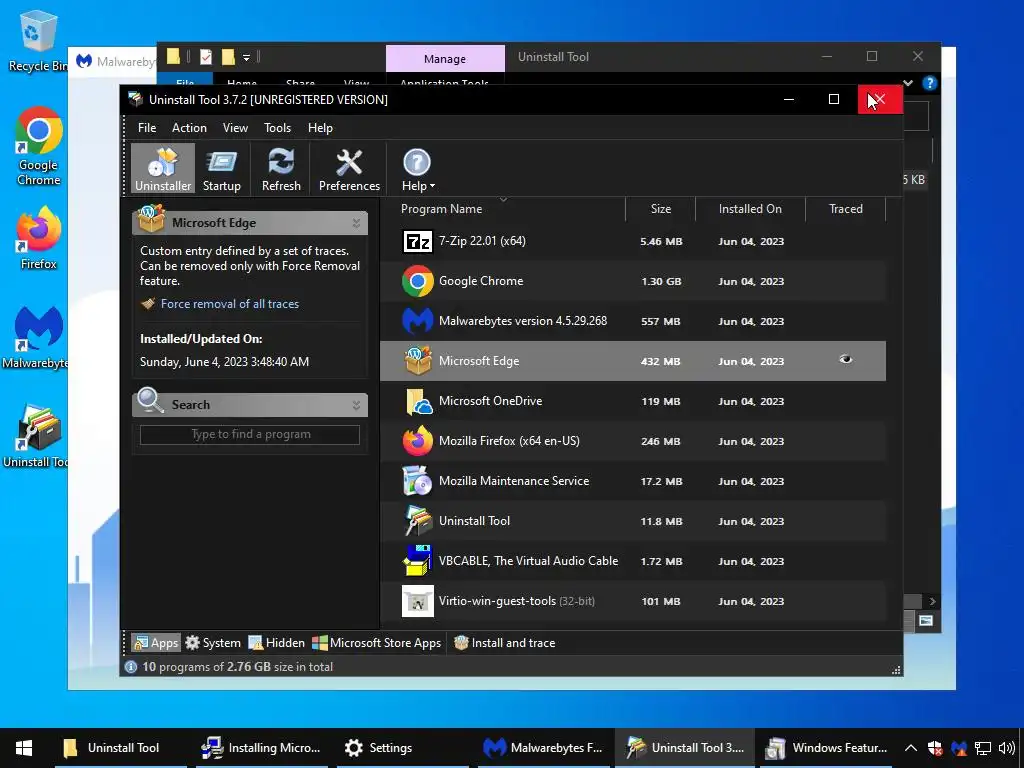
Task: Switch to Installing Microsoft taskbar window
Action: click(x=261, y=748)
